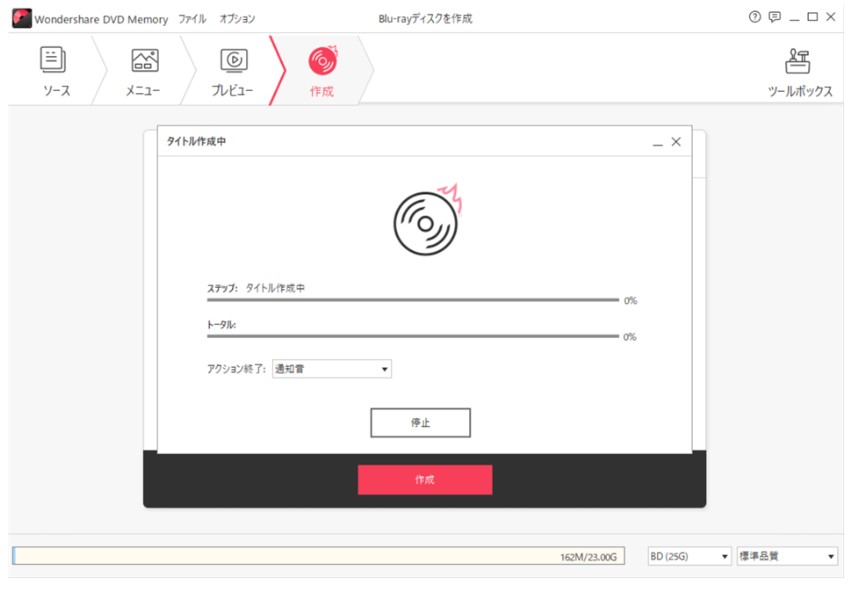Click the トータル progress bar
This screenshot has height=593, width=849.
point(413,336)
